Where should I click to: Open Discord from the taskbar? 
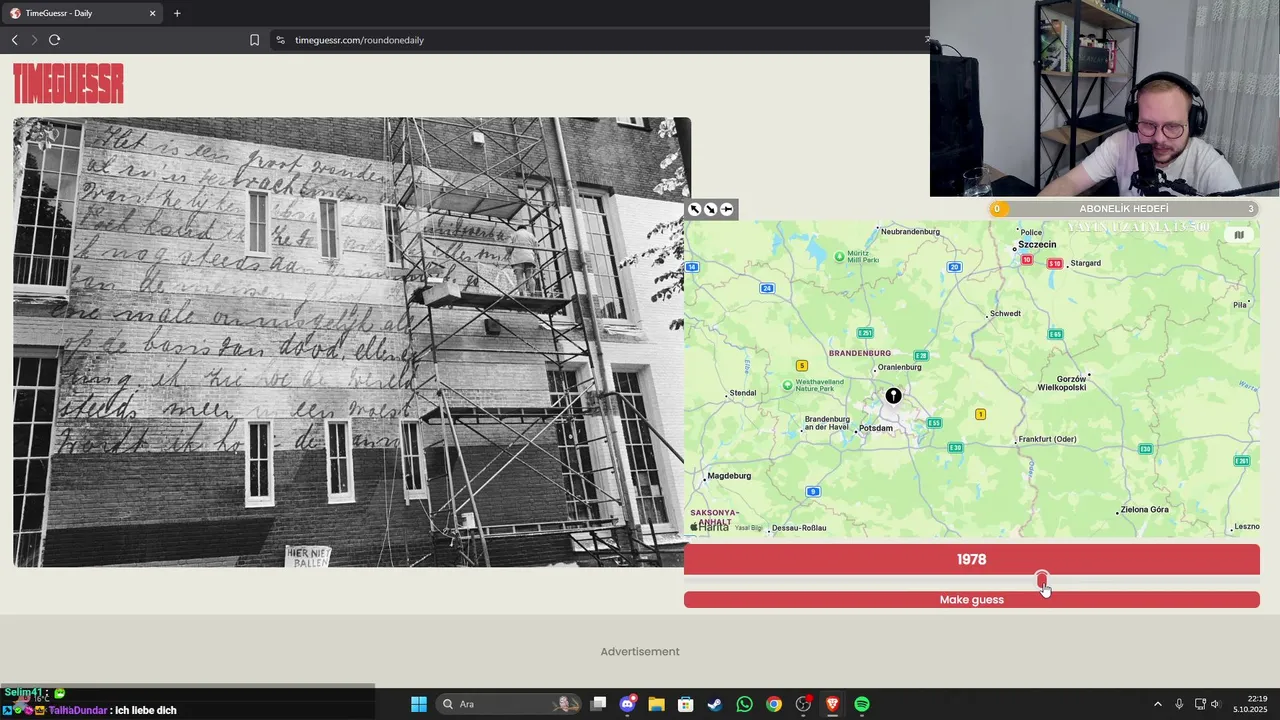[627, 704]
